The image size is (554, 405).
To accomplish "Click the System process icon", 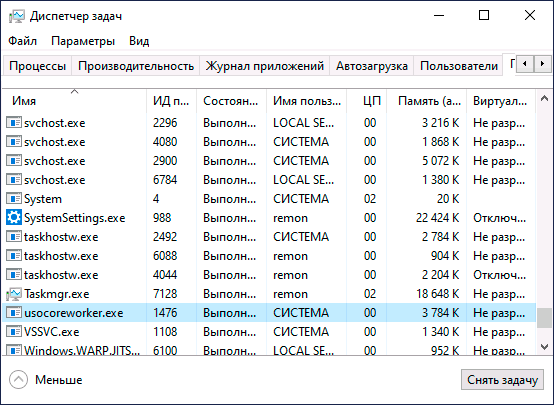I will coord(14,199).
